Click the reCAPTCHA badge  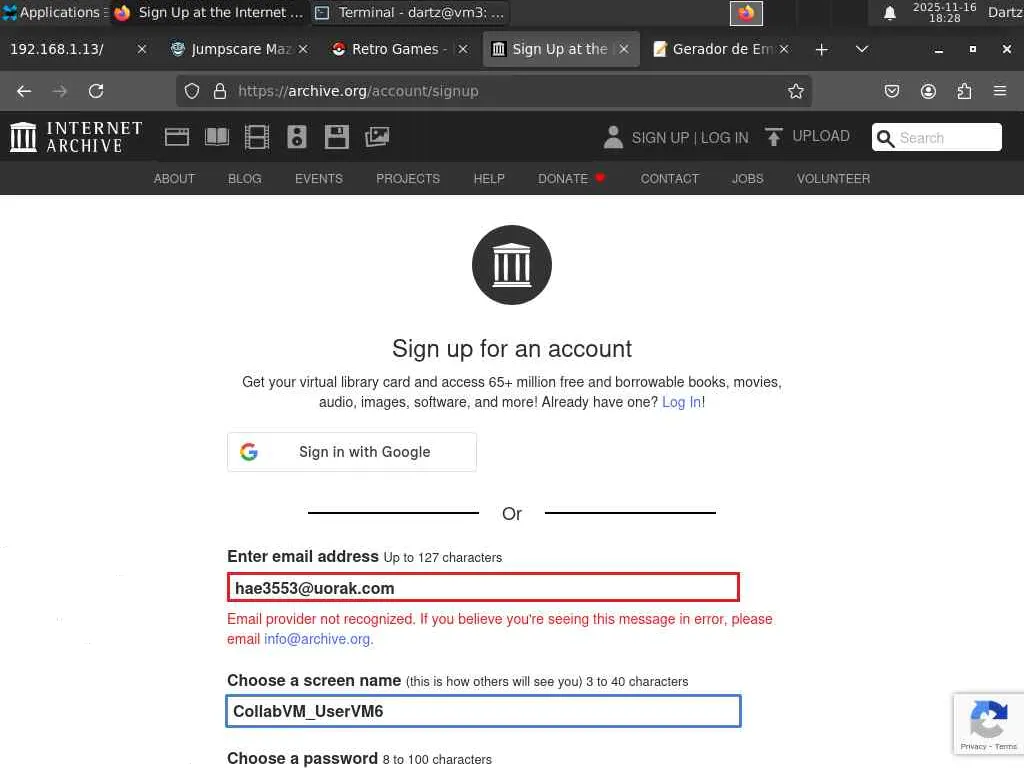[989, 724]
